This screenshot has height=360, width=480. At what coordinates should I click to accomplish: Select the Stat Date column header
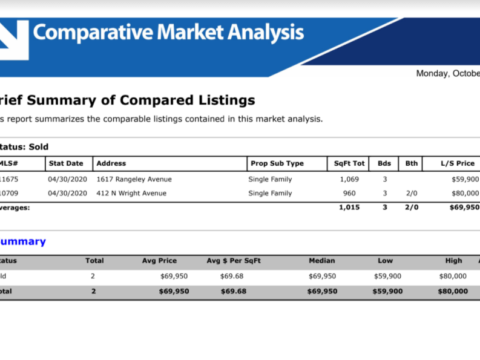[x=66, y=163]
